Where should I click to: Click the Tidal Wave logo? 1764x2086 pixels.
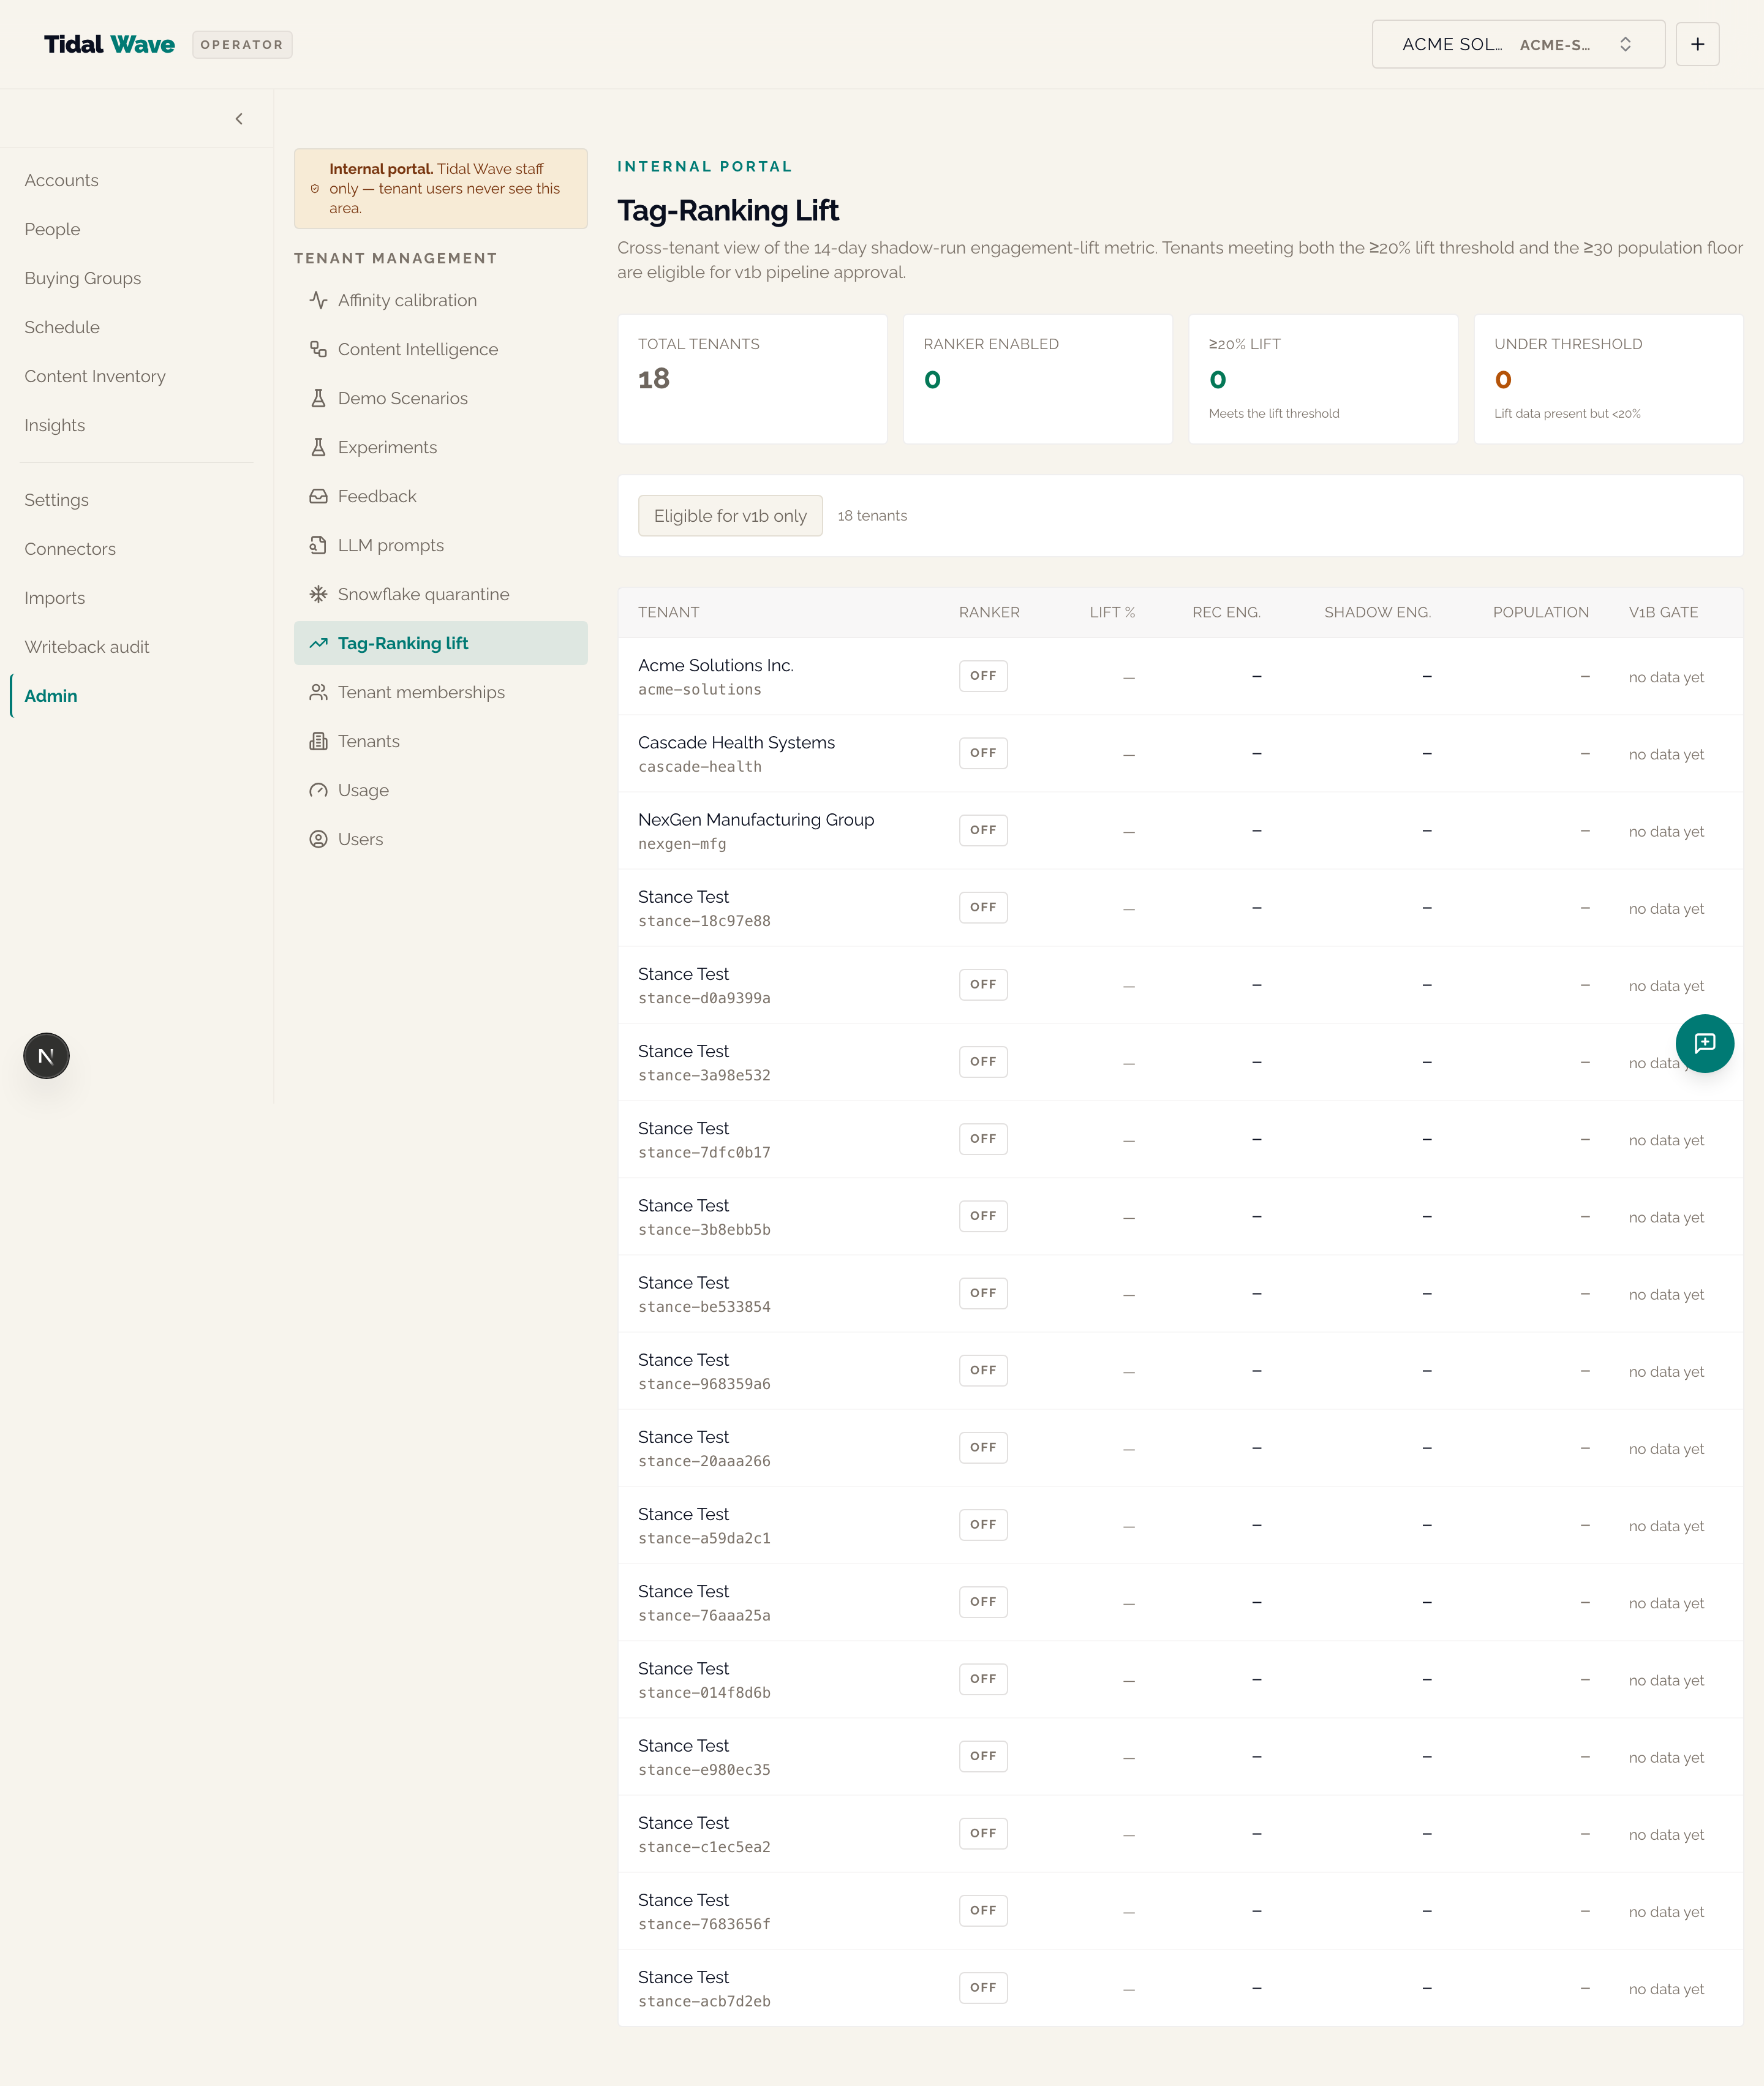pos(109,44)
